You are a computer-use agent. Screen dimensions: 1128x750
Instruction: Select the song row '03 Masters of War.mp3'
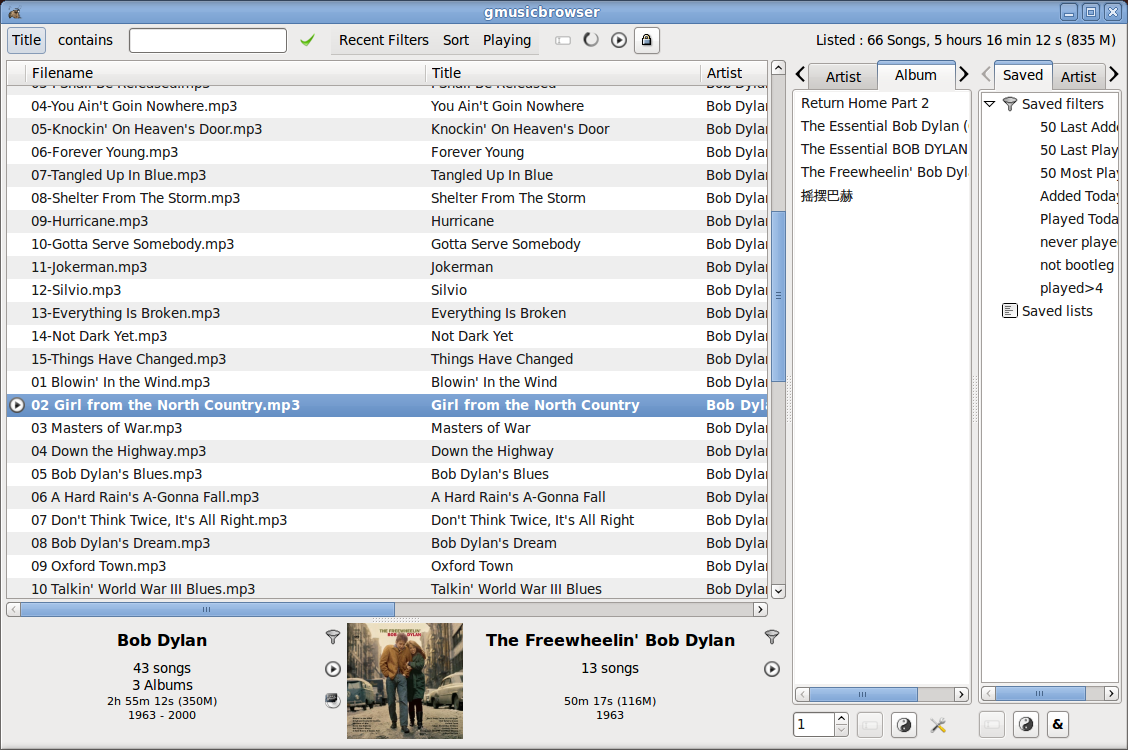(387, 429)
